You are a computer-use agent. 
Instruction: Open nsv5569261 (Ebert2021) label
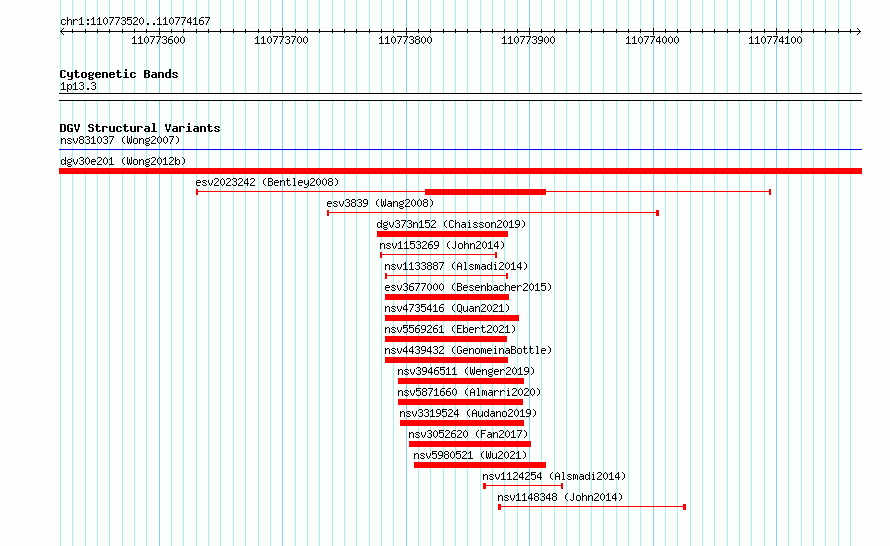click(450, 329)
